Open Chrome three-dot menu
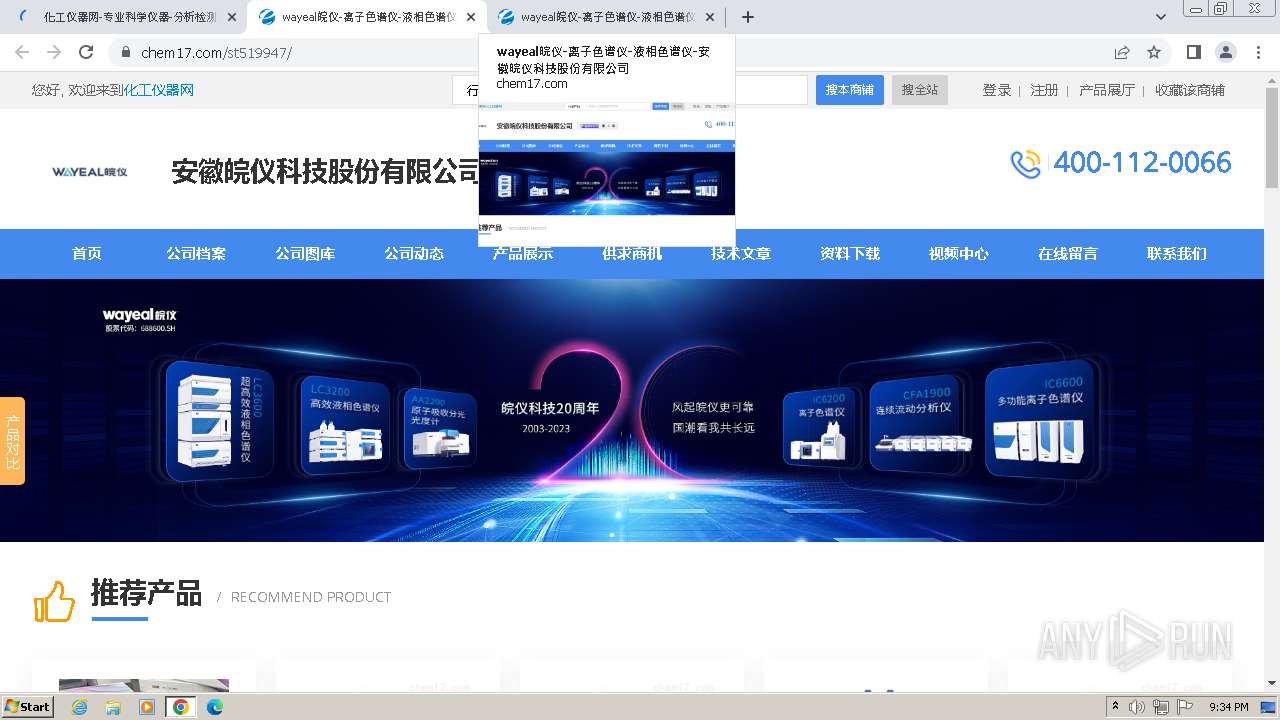 [1256, 52]
